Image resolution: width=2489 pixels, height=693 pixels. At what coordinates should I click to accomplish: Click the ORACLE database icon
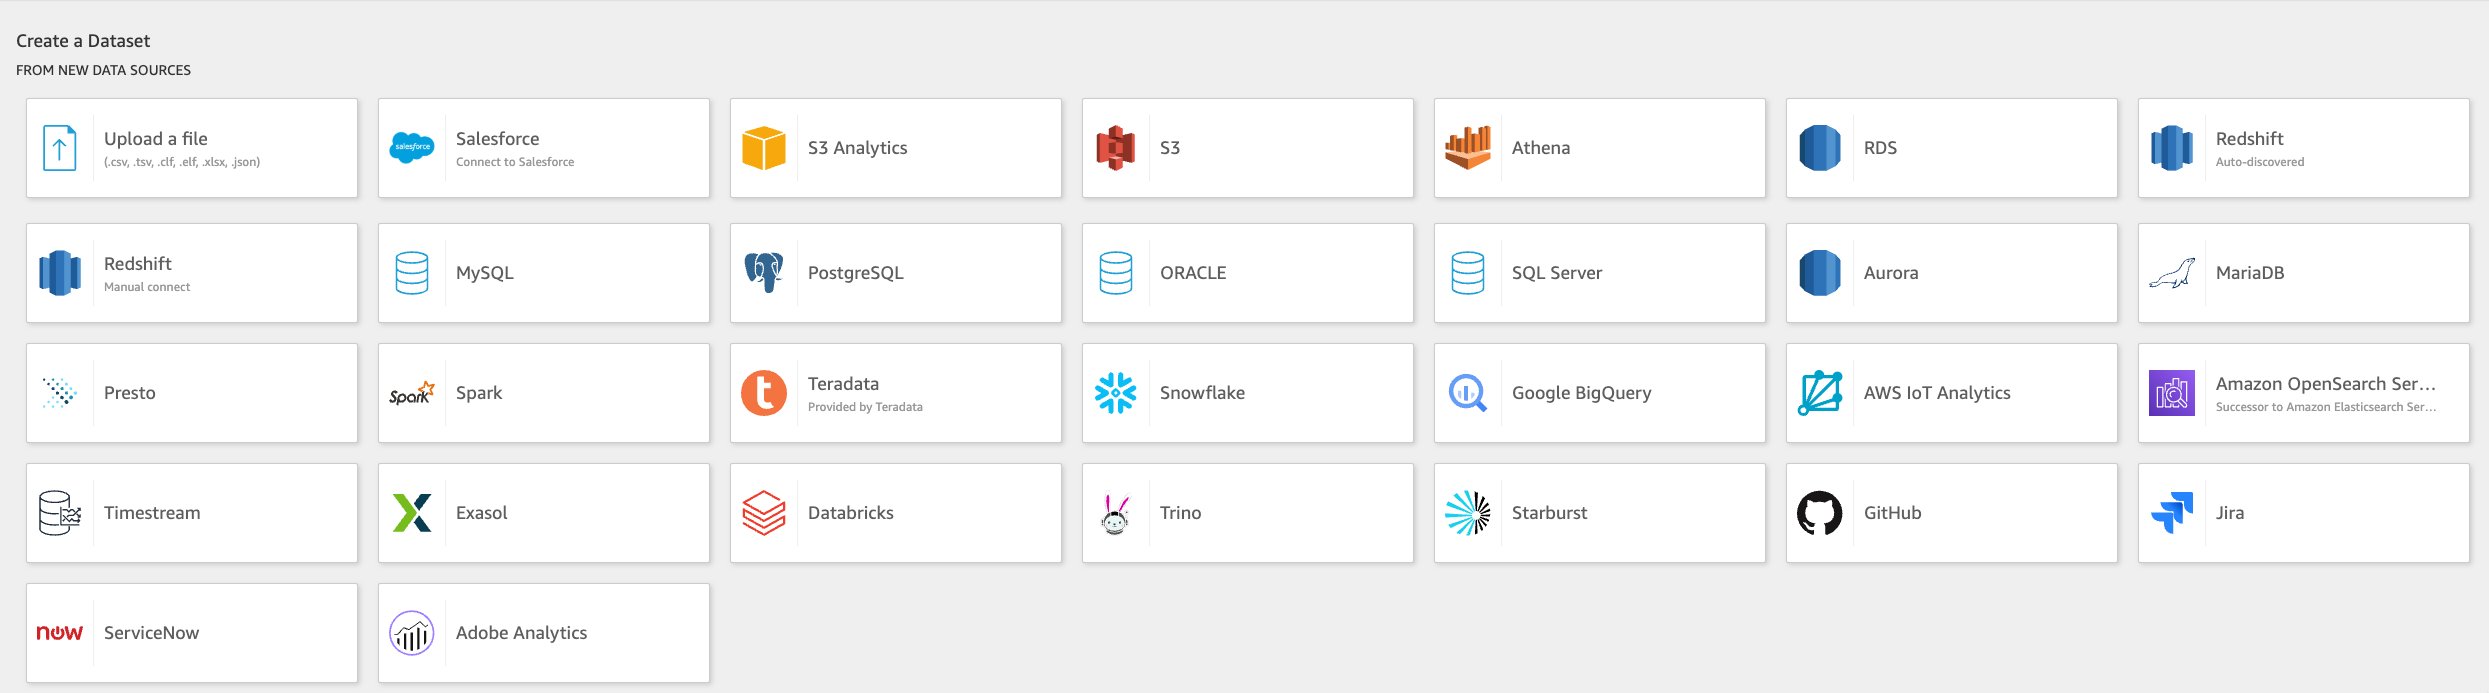point(1116,273)
